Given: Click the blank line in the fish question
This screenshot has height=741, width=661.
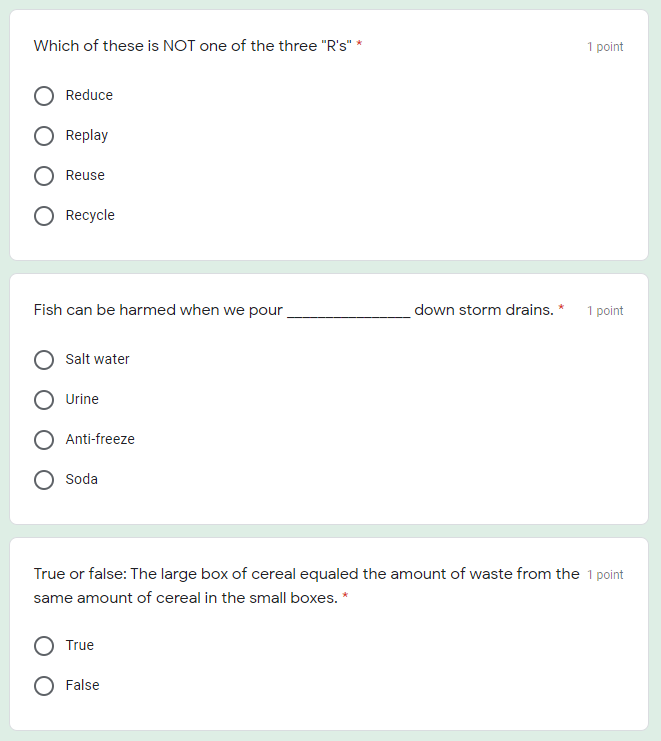Looking at the screenshot, I should coord(348,312).
